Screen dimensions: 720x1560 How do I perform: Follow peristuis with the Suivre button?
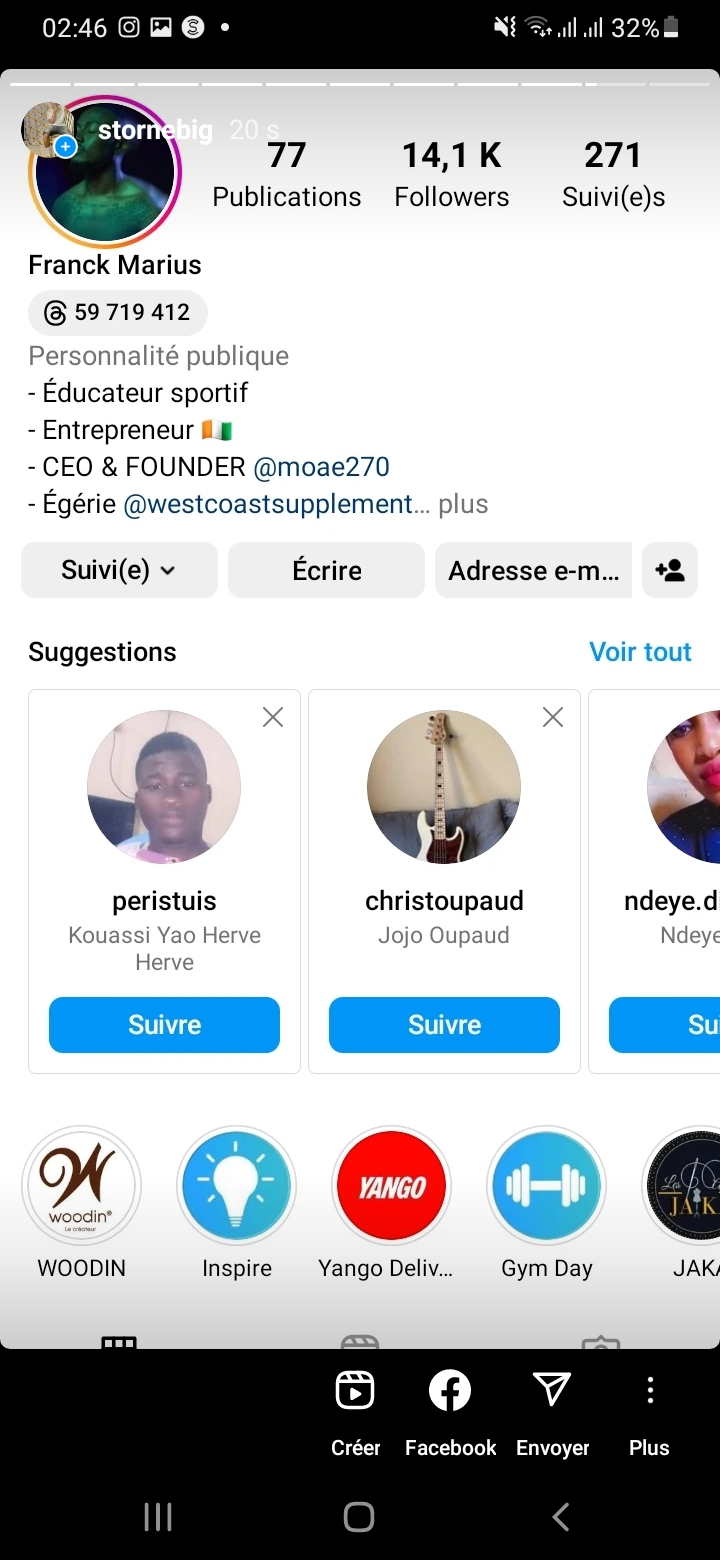point(164,1025)
